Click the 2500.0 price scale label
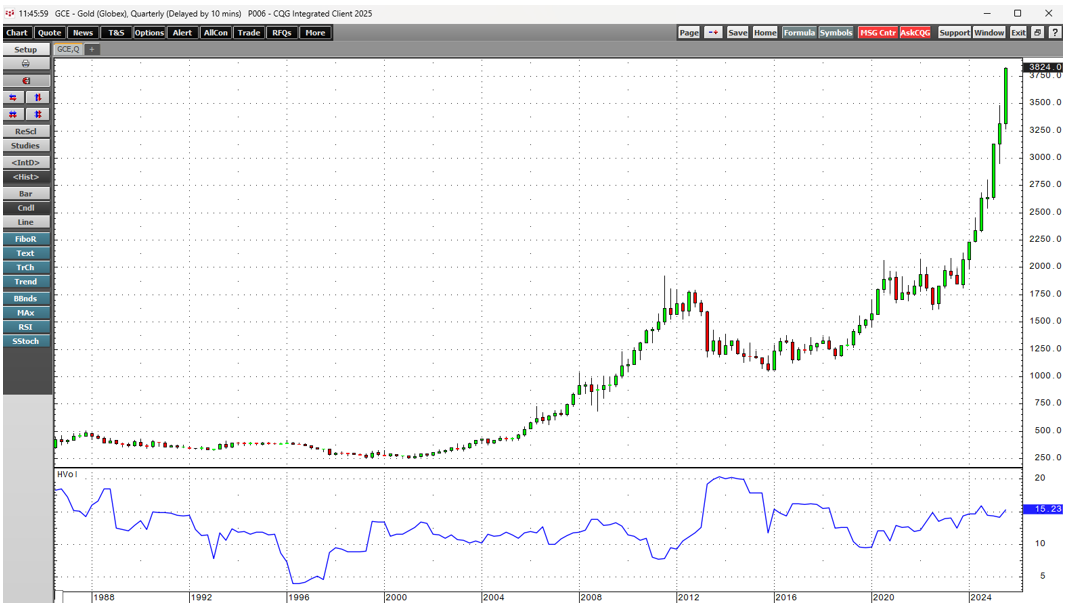 point(1045,212)
